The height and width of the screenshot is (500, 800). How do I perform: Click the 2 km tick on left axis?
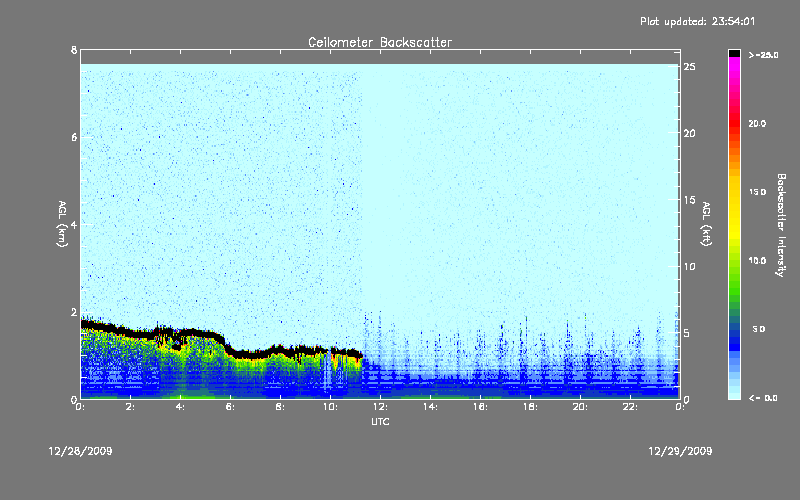[74, 312]
